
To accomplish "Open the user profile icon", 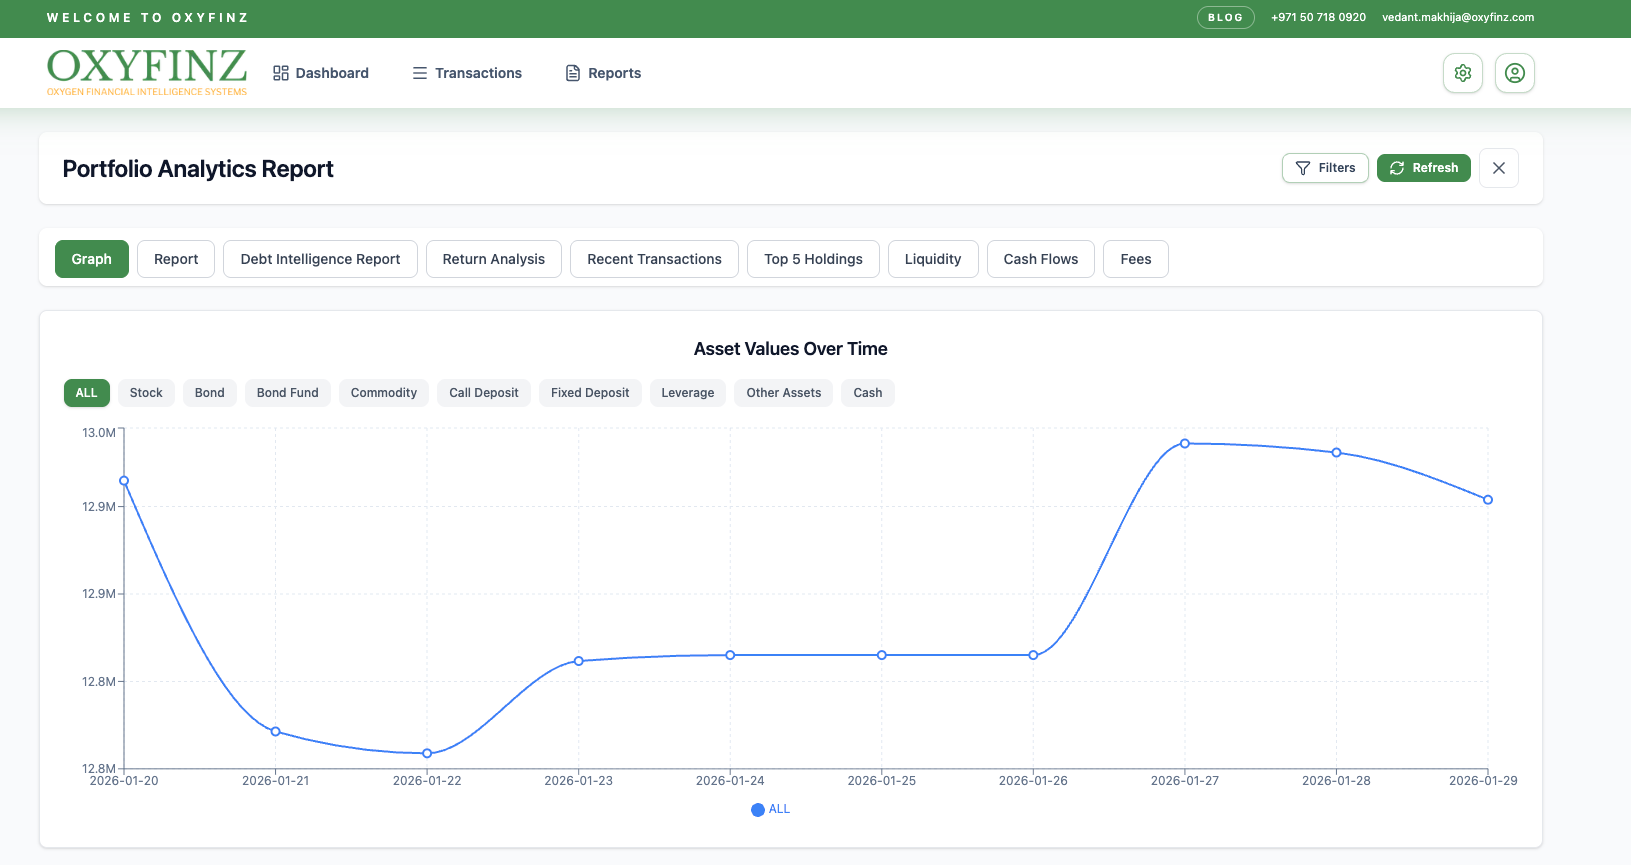I will coord(1515,73).
